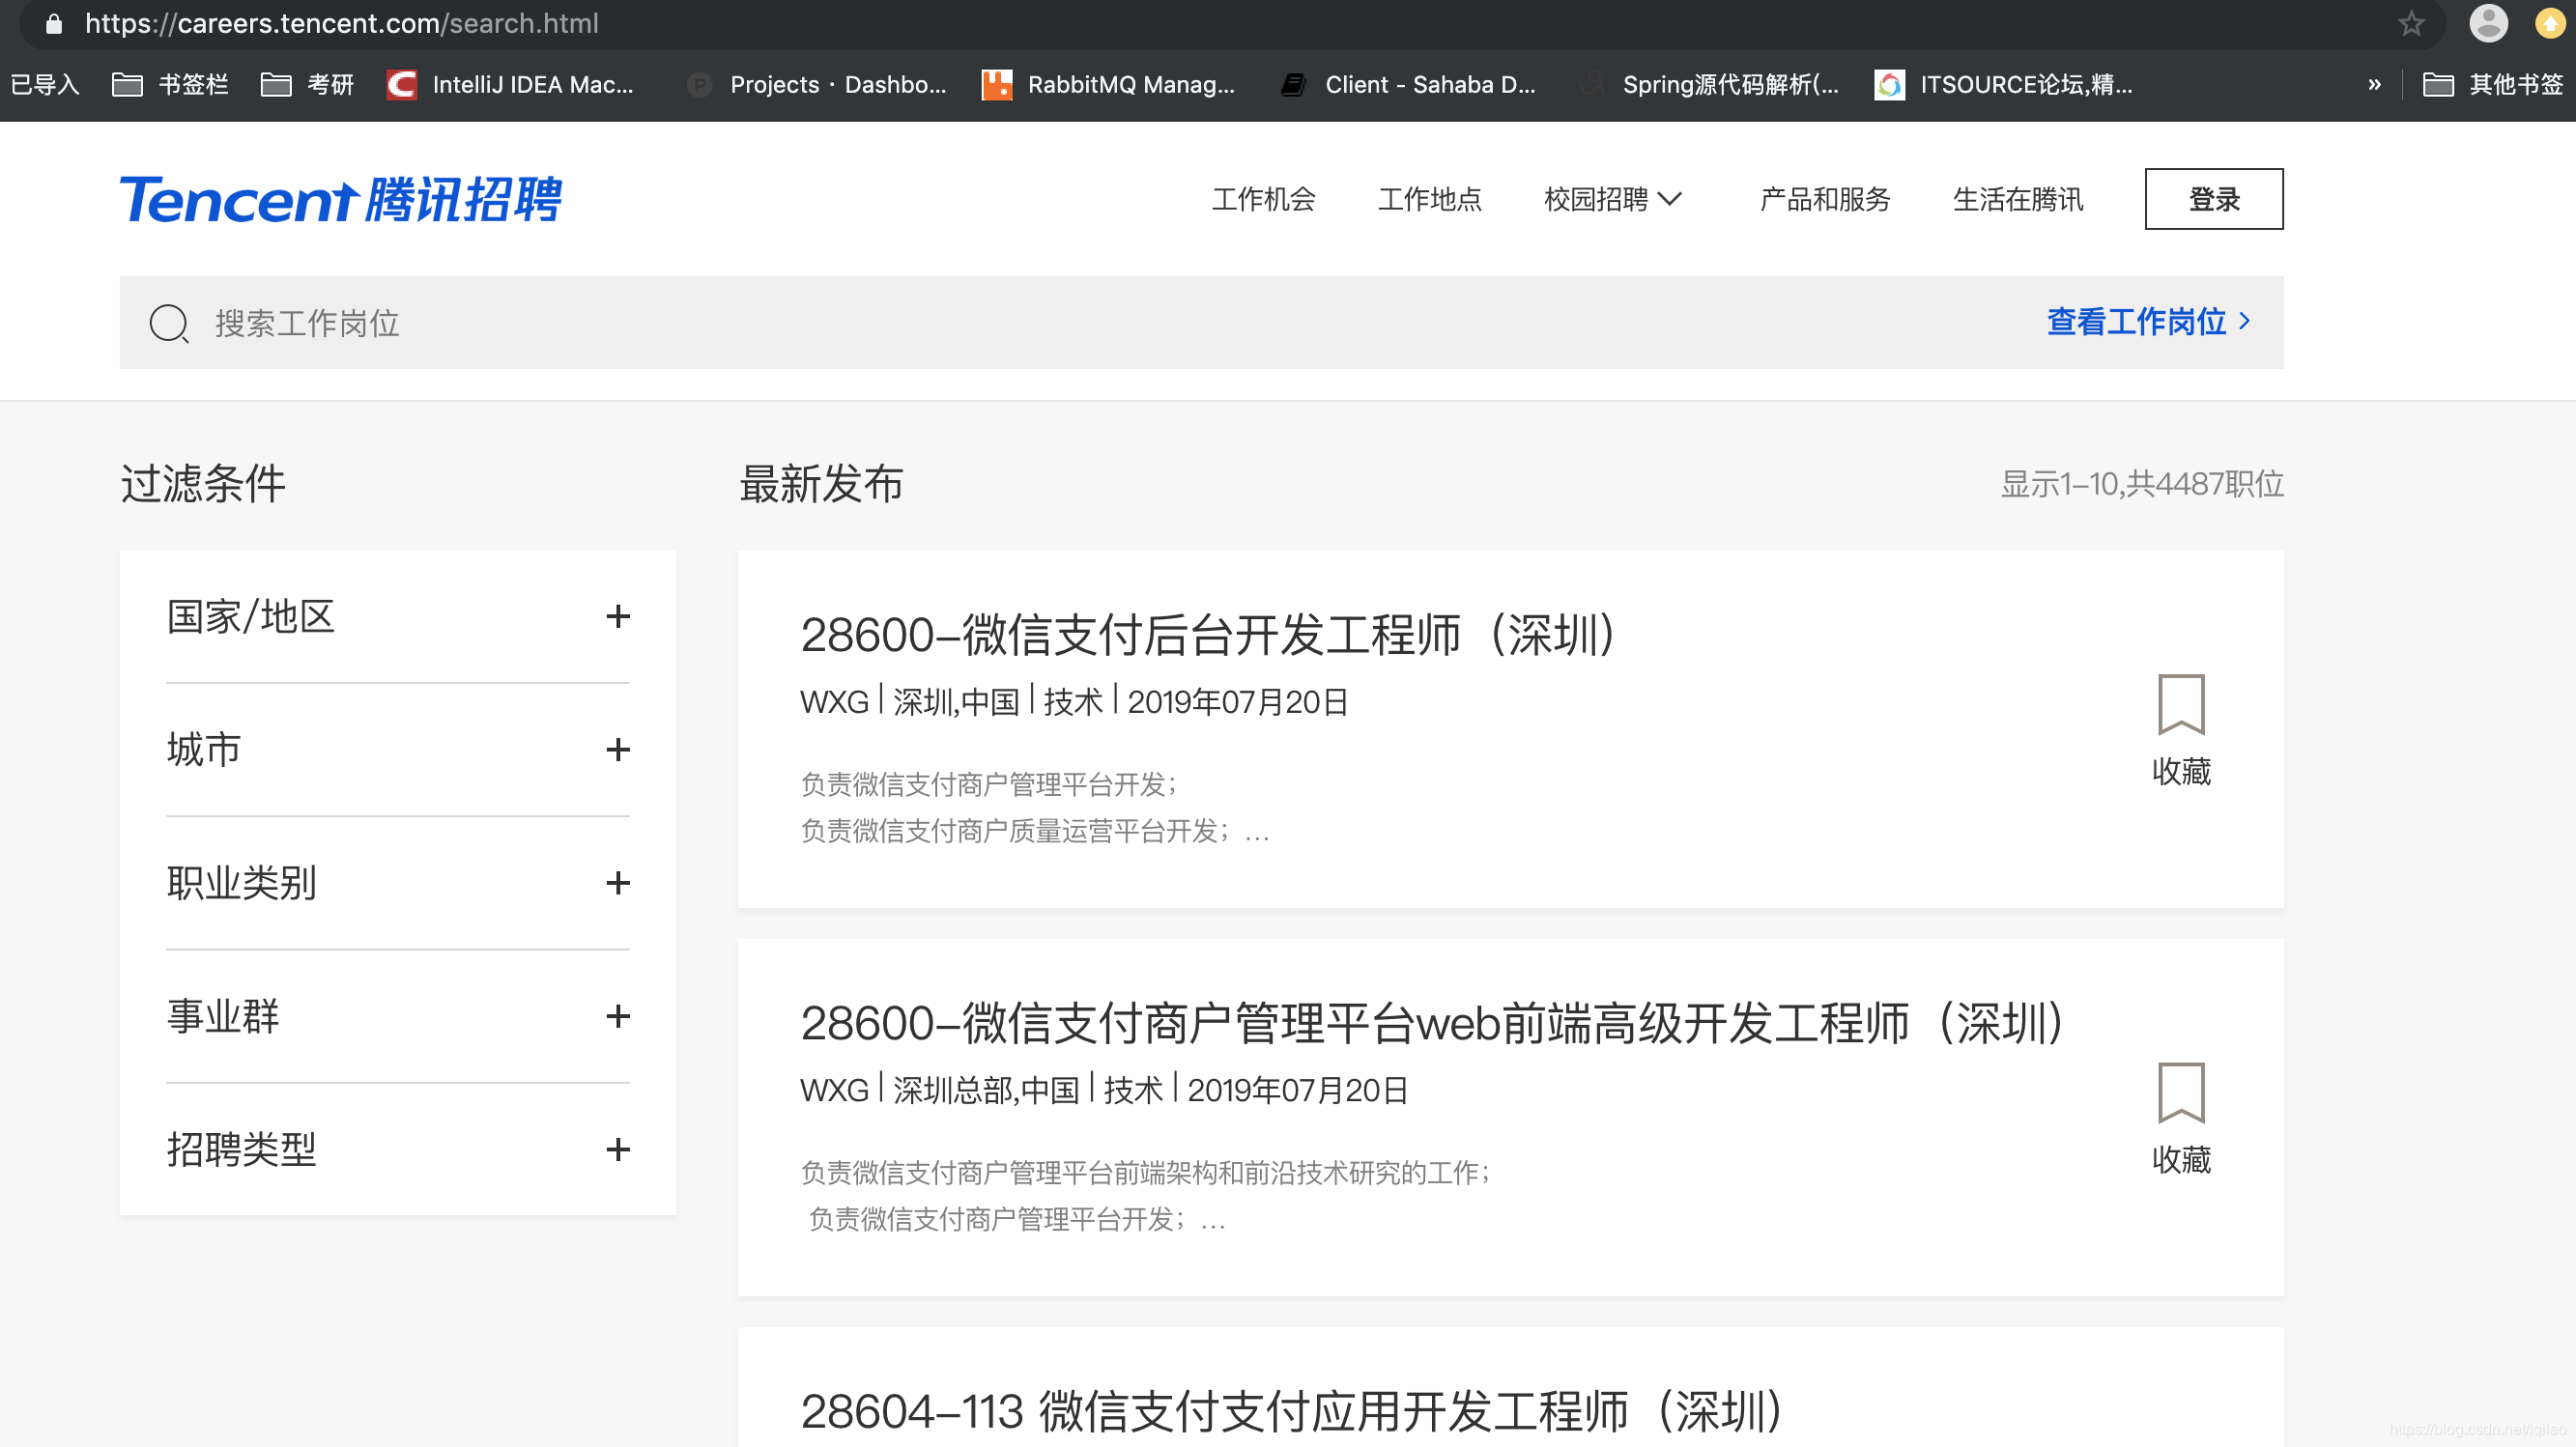Click 2019年07月20日 date of first job
The height and width of the screenshot is (1447, 2576).
1238,702
